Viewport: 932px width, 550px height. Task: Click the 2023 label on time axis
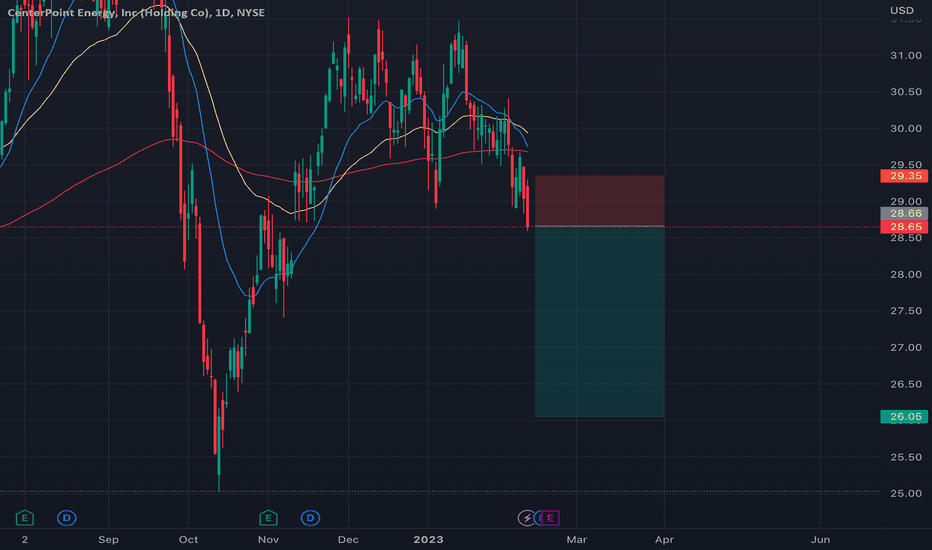pyautogui.click(x=428, y=540)
